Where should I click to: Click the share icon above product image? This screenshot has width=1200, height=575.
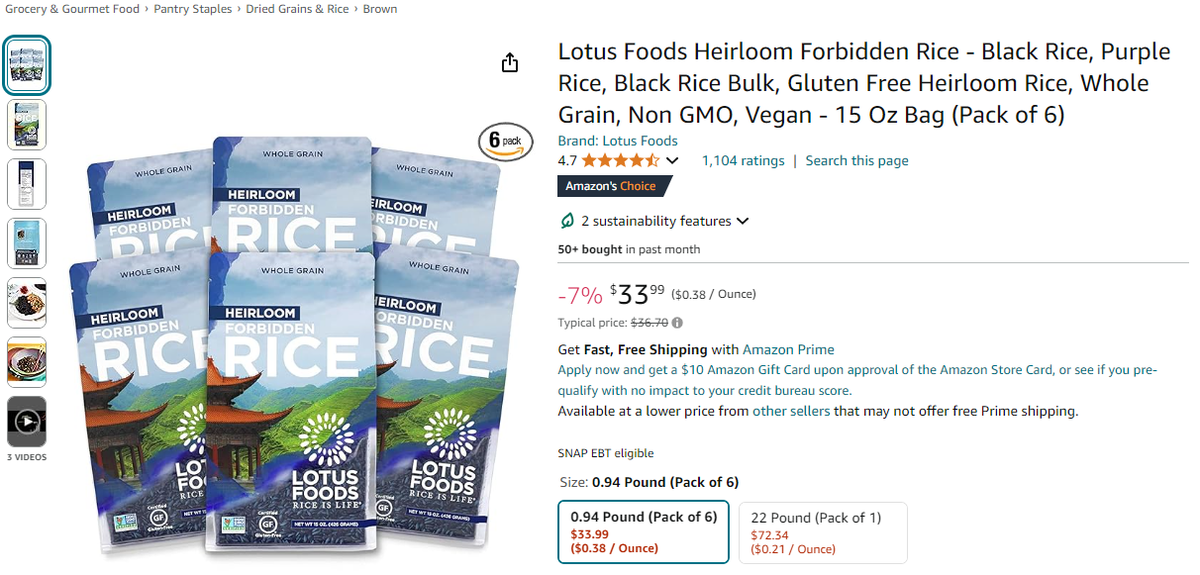[x=510, y=63]
